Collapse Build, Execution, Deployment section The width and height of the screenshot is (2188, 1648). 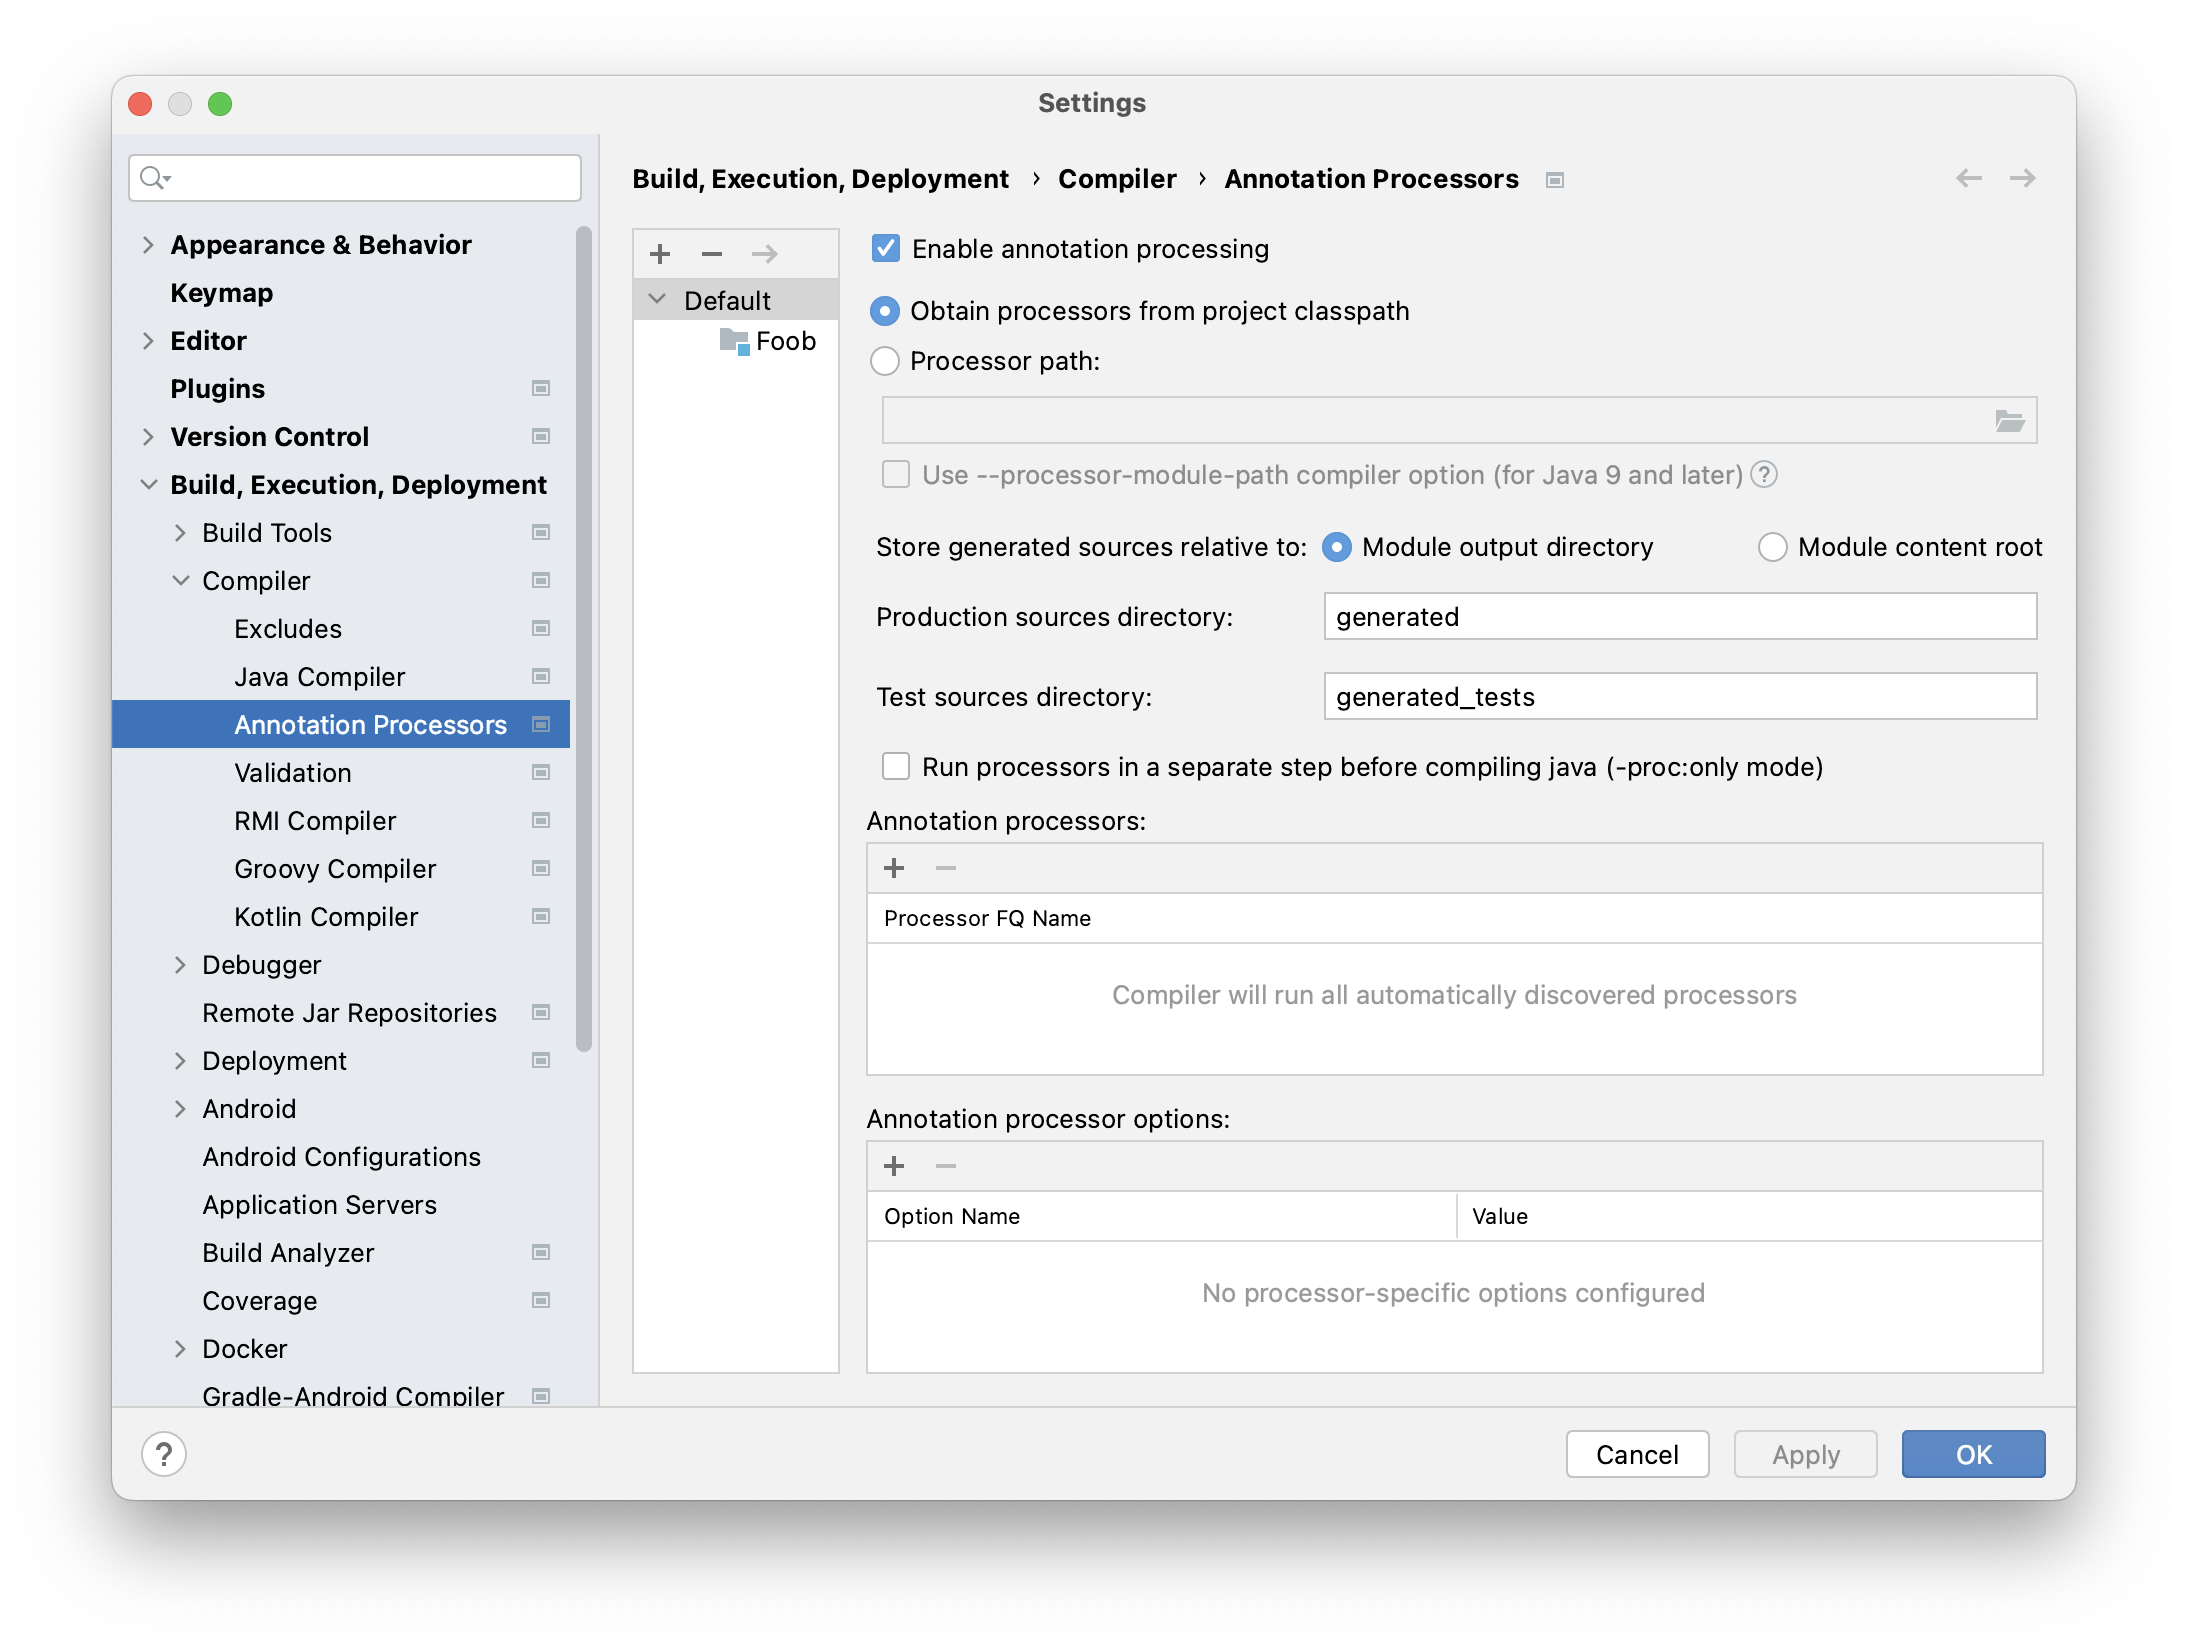[x=148, y=485]
